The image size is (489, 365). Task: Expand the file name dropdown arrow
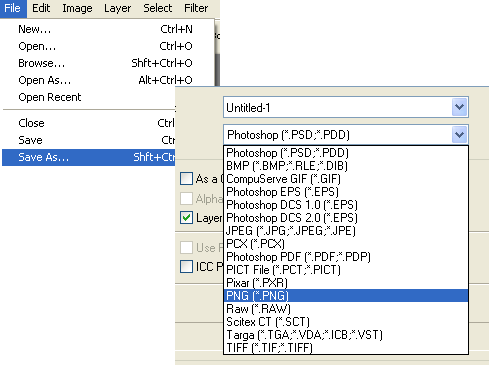pyautogui.click(x=459, y=107)
